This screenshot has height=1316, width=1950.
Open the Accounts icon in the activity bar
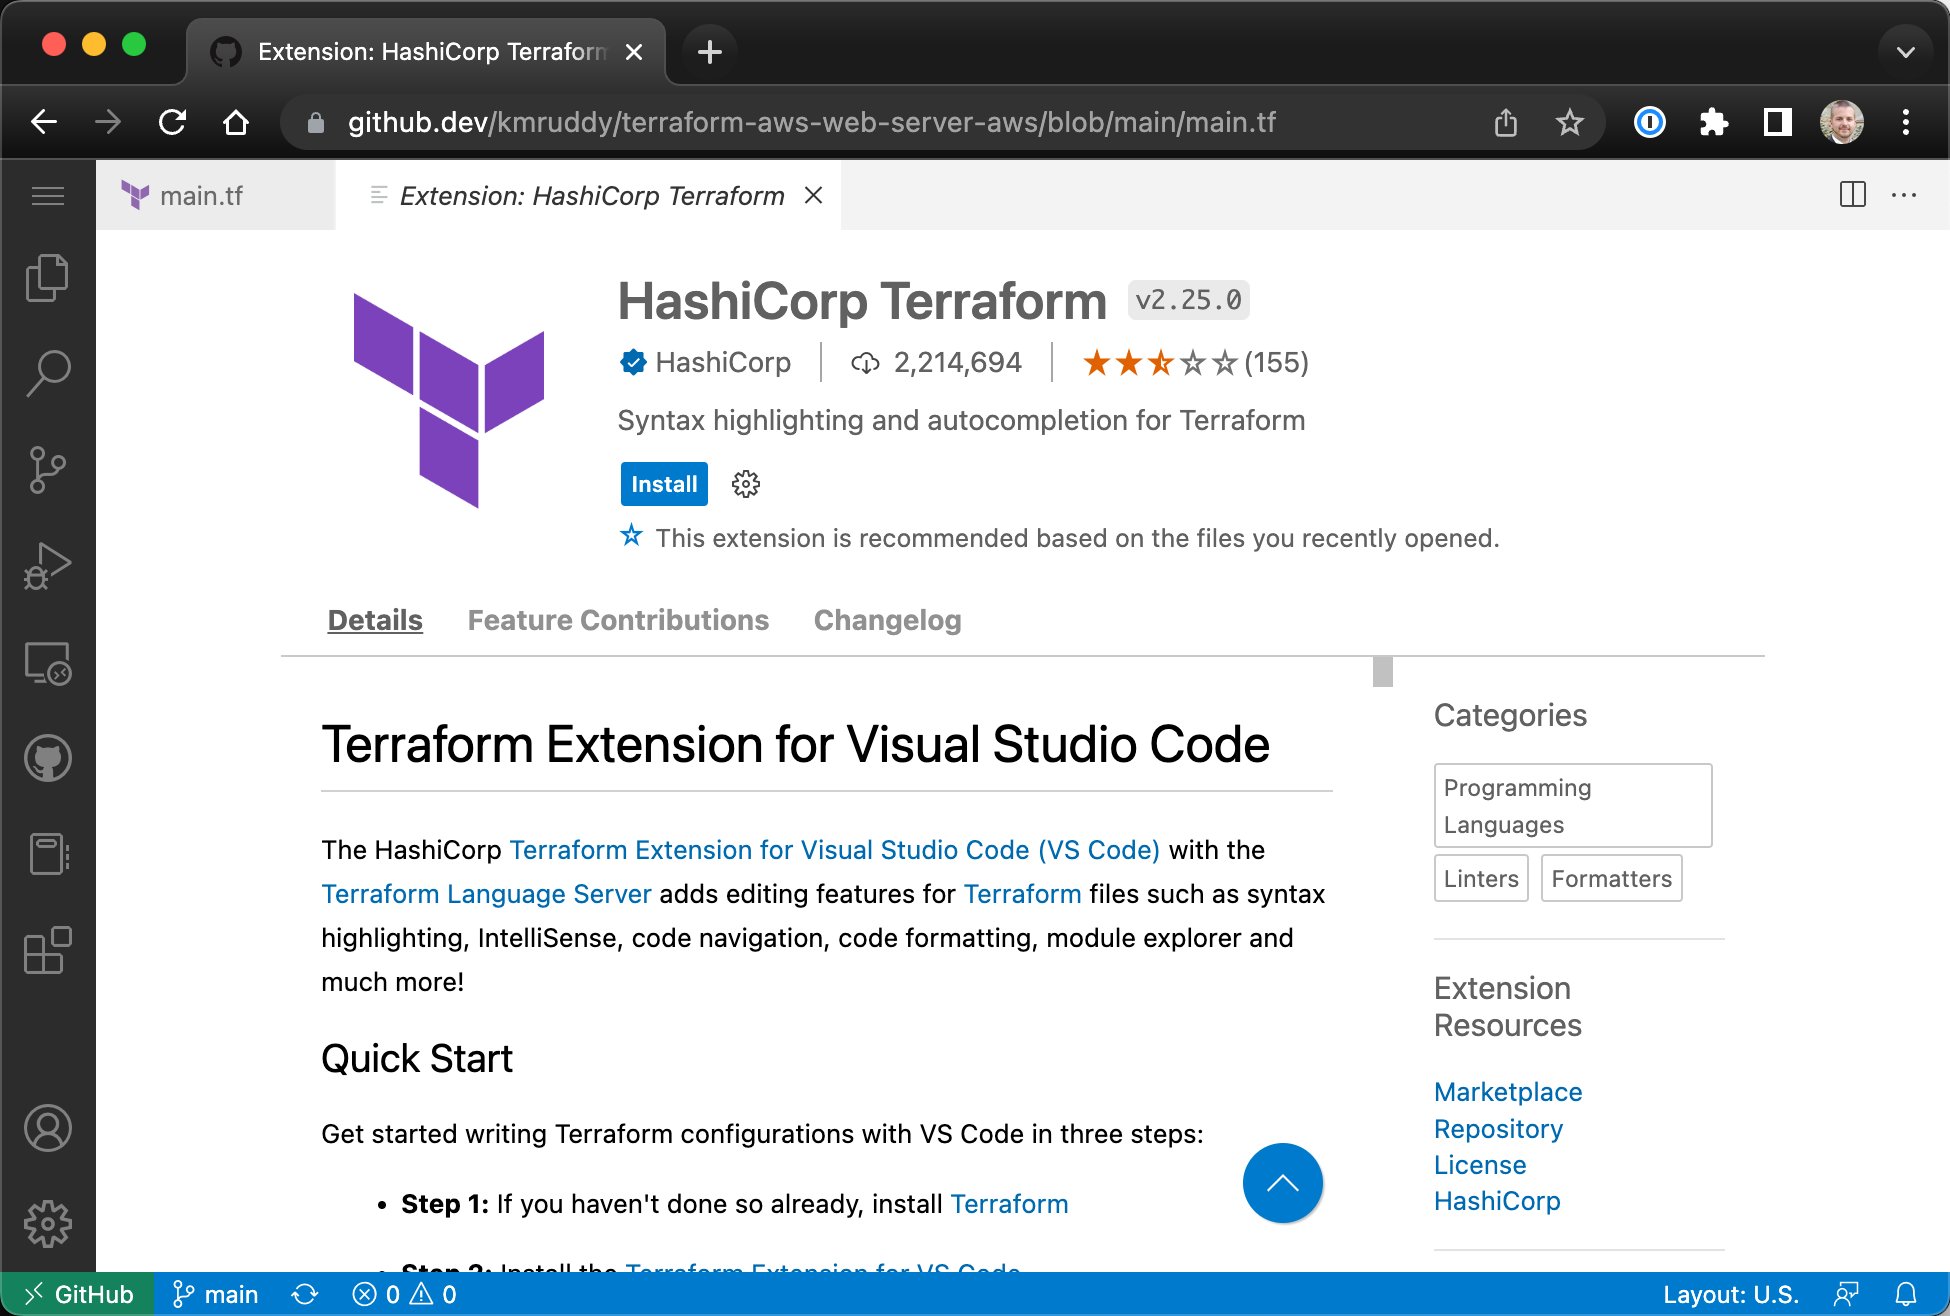[47, 1128]
